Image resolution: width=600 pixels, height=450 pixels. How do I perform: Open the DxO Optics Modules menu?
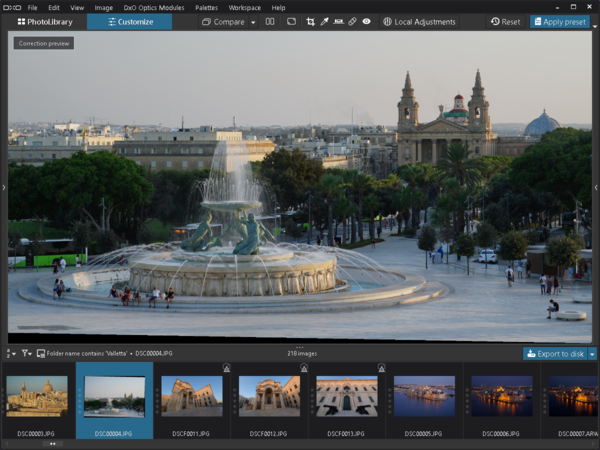pos(153,7)
